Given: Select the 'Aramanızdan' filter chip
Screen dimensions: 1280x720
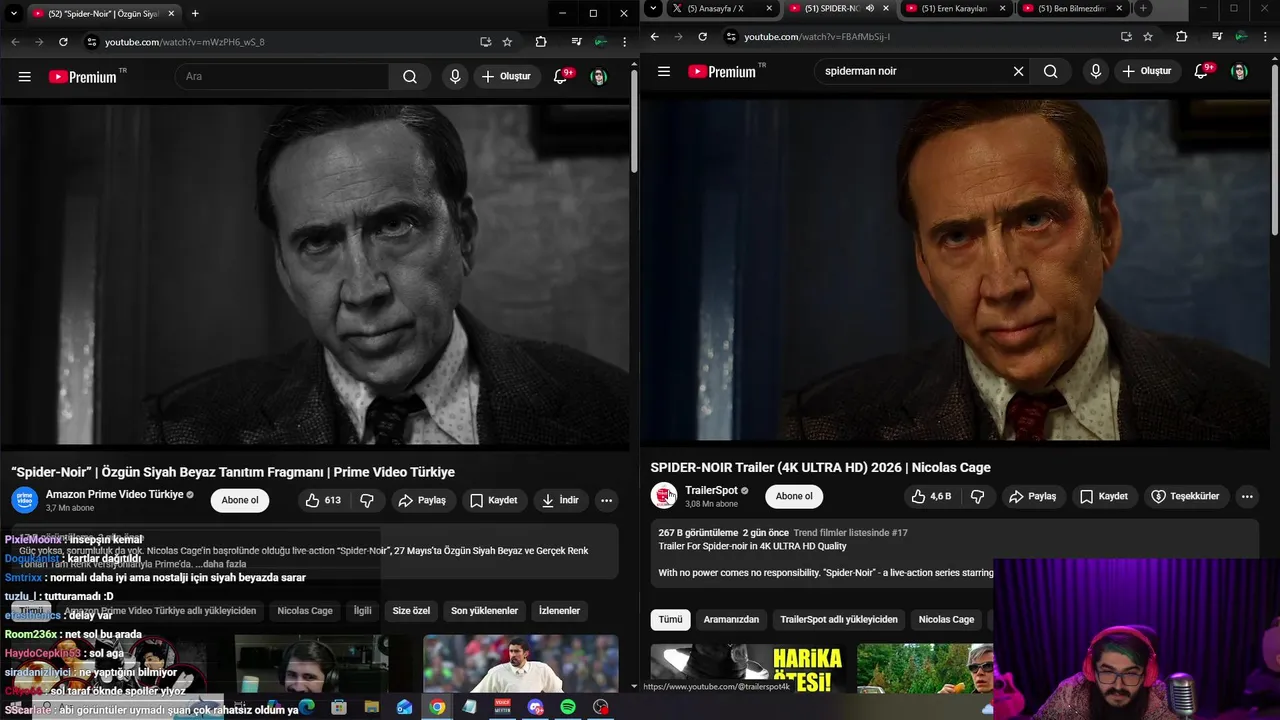Looking at the screenshot, I should coord(731,619).
